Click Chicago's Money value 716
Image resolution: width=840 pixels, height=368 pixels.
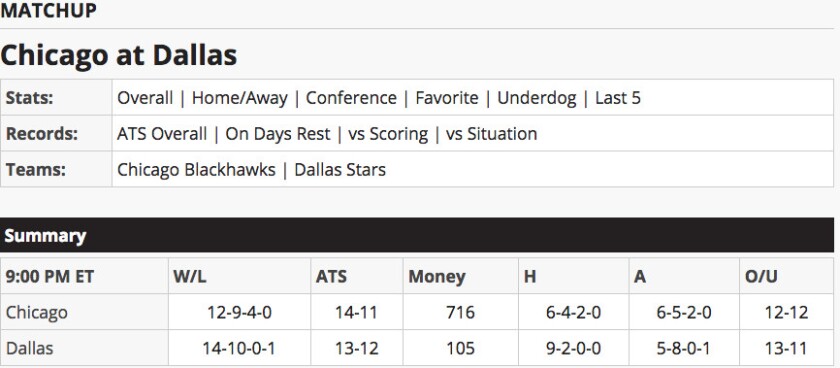tap(460, 312)
